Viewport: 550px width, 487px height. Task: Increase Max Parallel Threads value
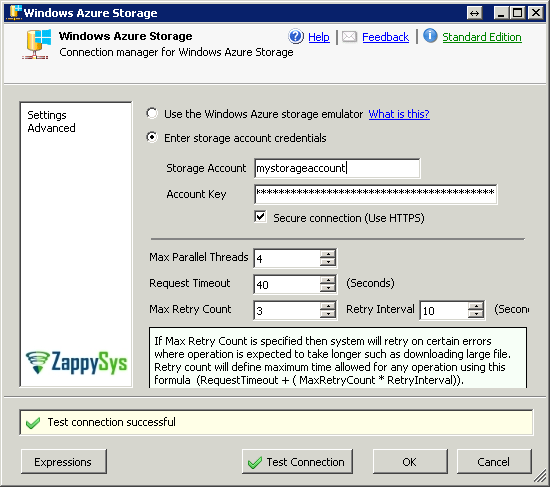pos(328,254)
